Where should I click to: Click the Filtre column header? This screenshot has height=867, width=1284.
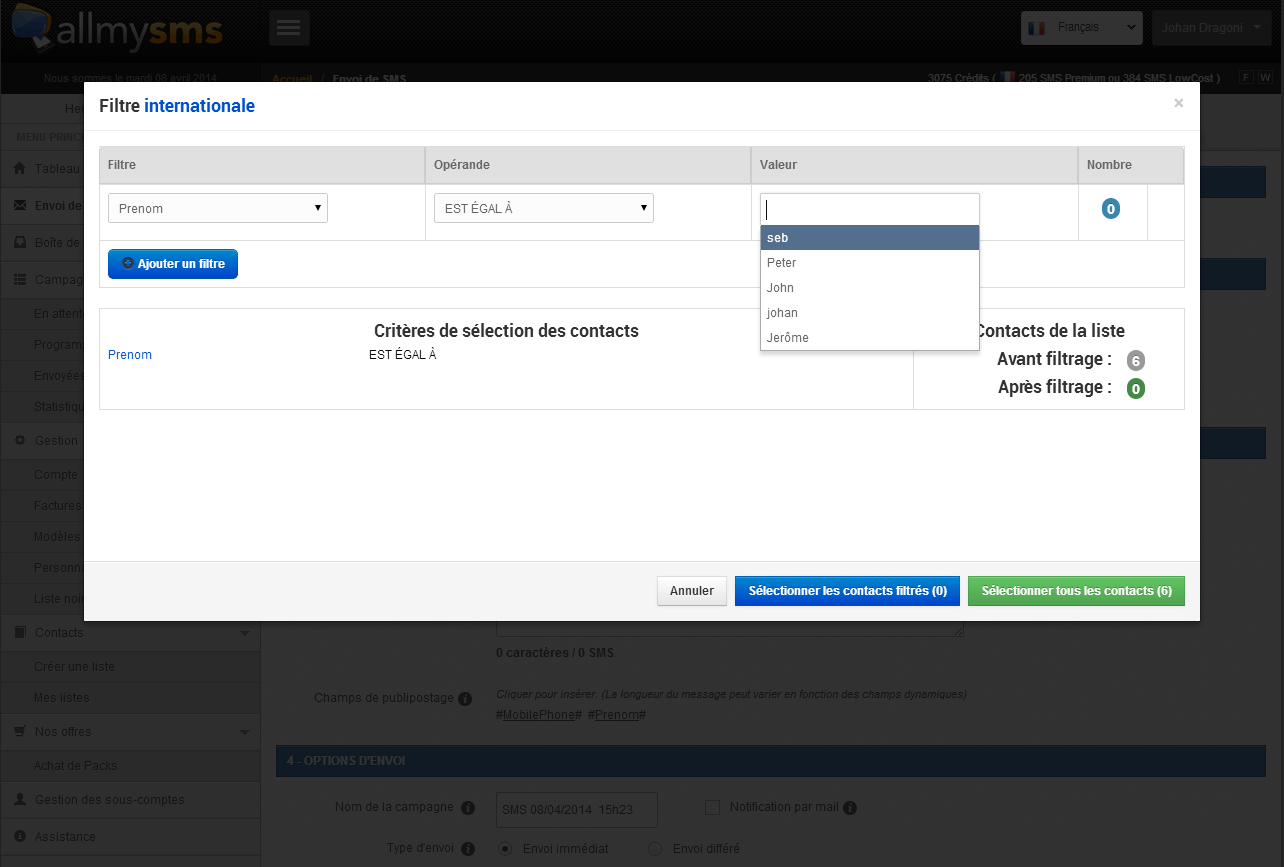click(x=262, y=165)
